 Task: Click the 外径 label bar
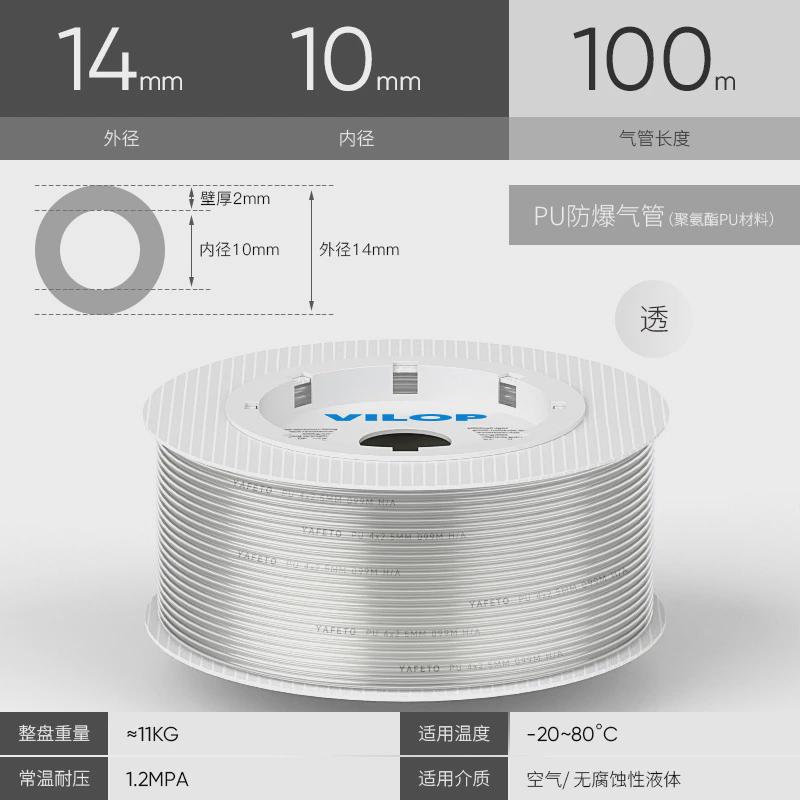[121, 138]
